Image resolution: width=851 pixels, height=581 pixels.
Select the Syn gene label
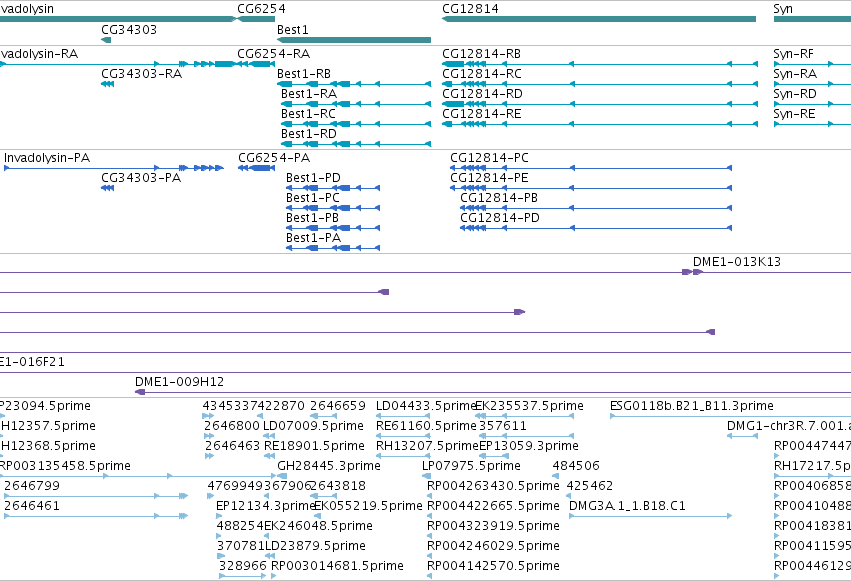coord(783,9)
